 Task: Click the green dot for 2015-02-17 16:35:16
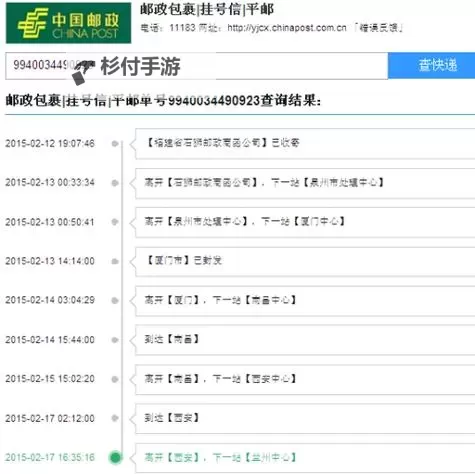115,457
